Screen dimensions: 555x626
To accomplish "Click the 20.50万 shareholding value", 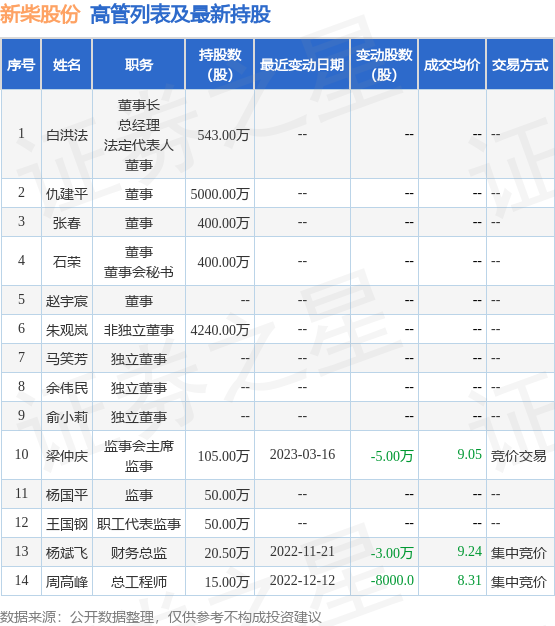I will [x=227, y=553].
